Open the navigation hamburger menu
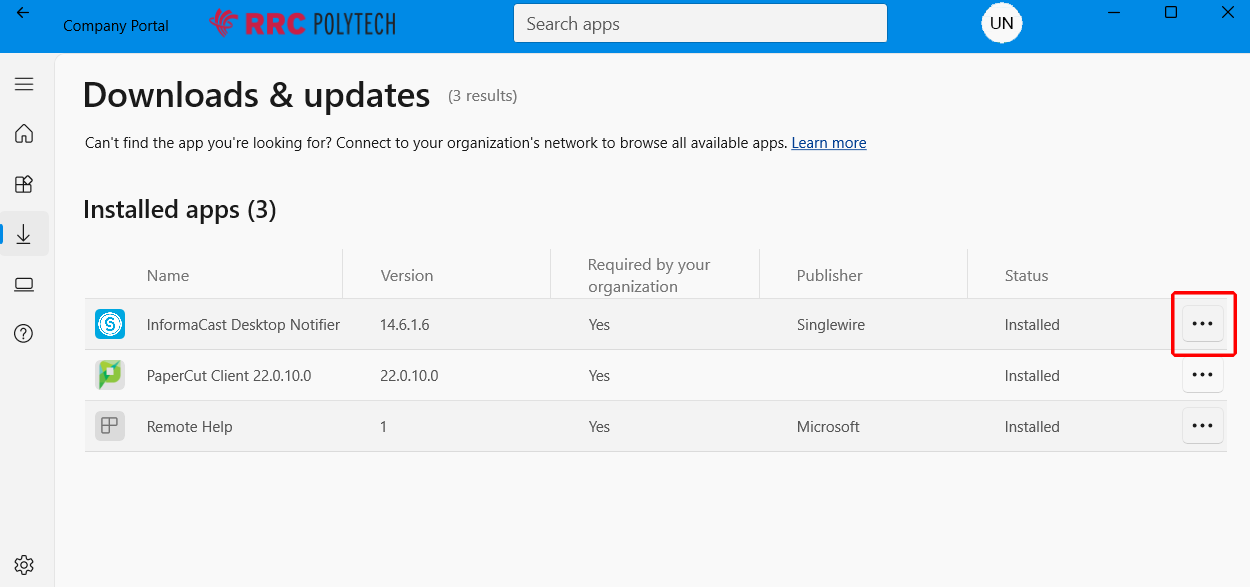1250x587 pixels. pos(24,84)
